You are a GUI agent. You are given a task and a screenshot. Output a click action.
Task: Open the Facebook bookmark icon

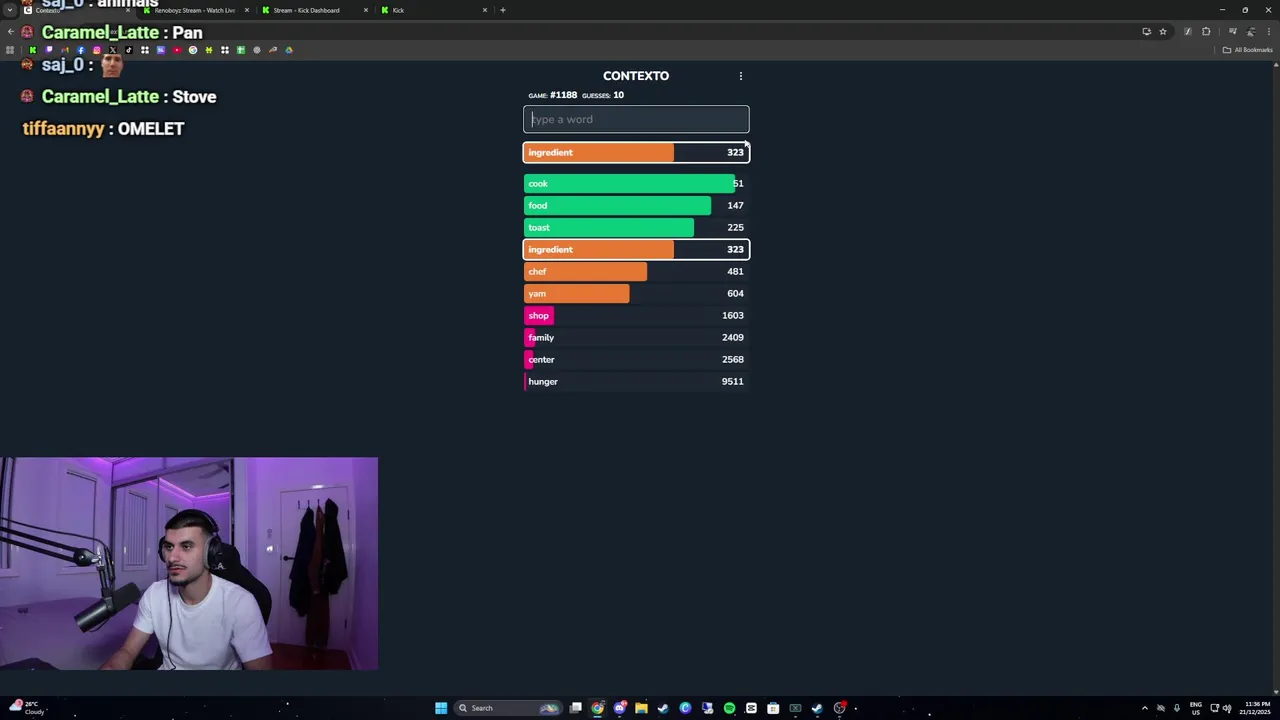pyautogui.click(x=80, y=50)
